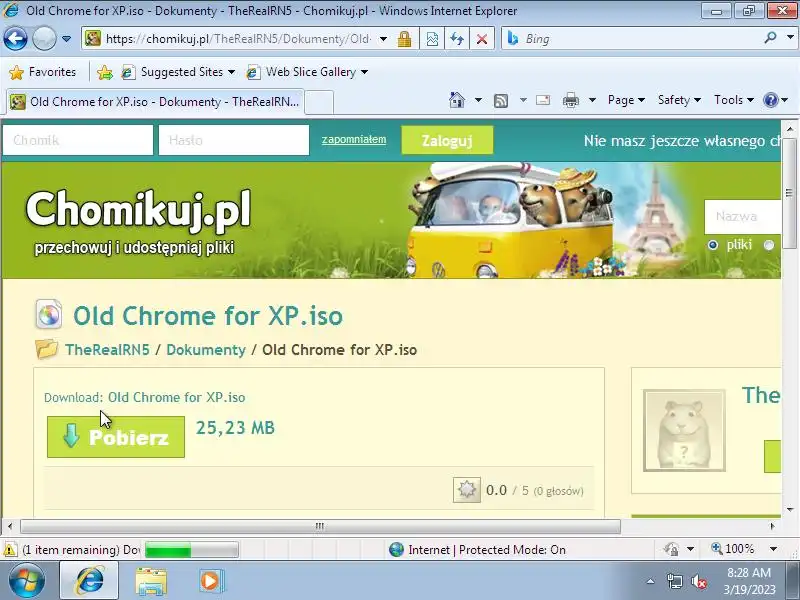Click the Chomikuj.pl logo
This screenshot has width=800, height=600.
[138, 209]
